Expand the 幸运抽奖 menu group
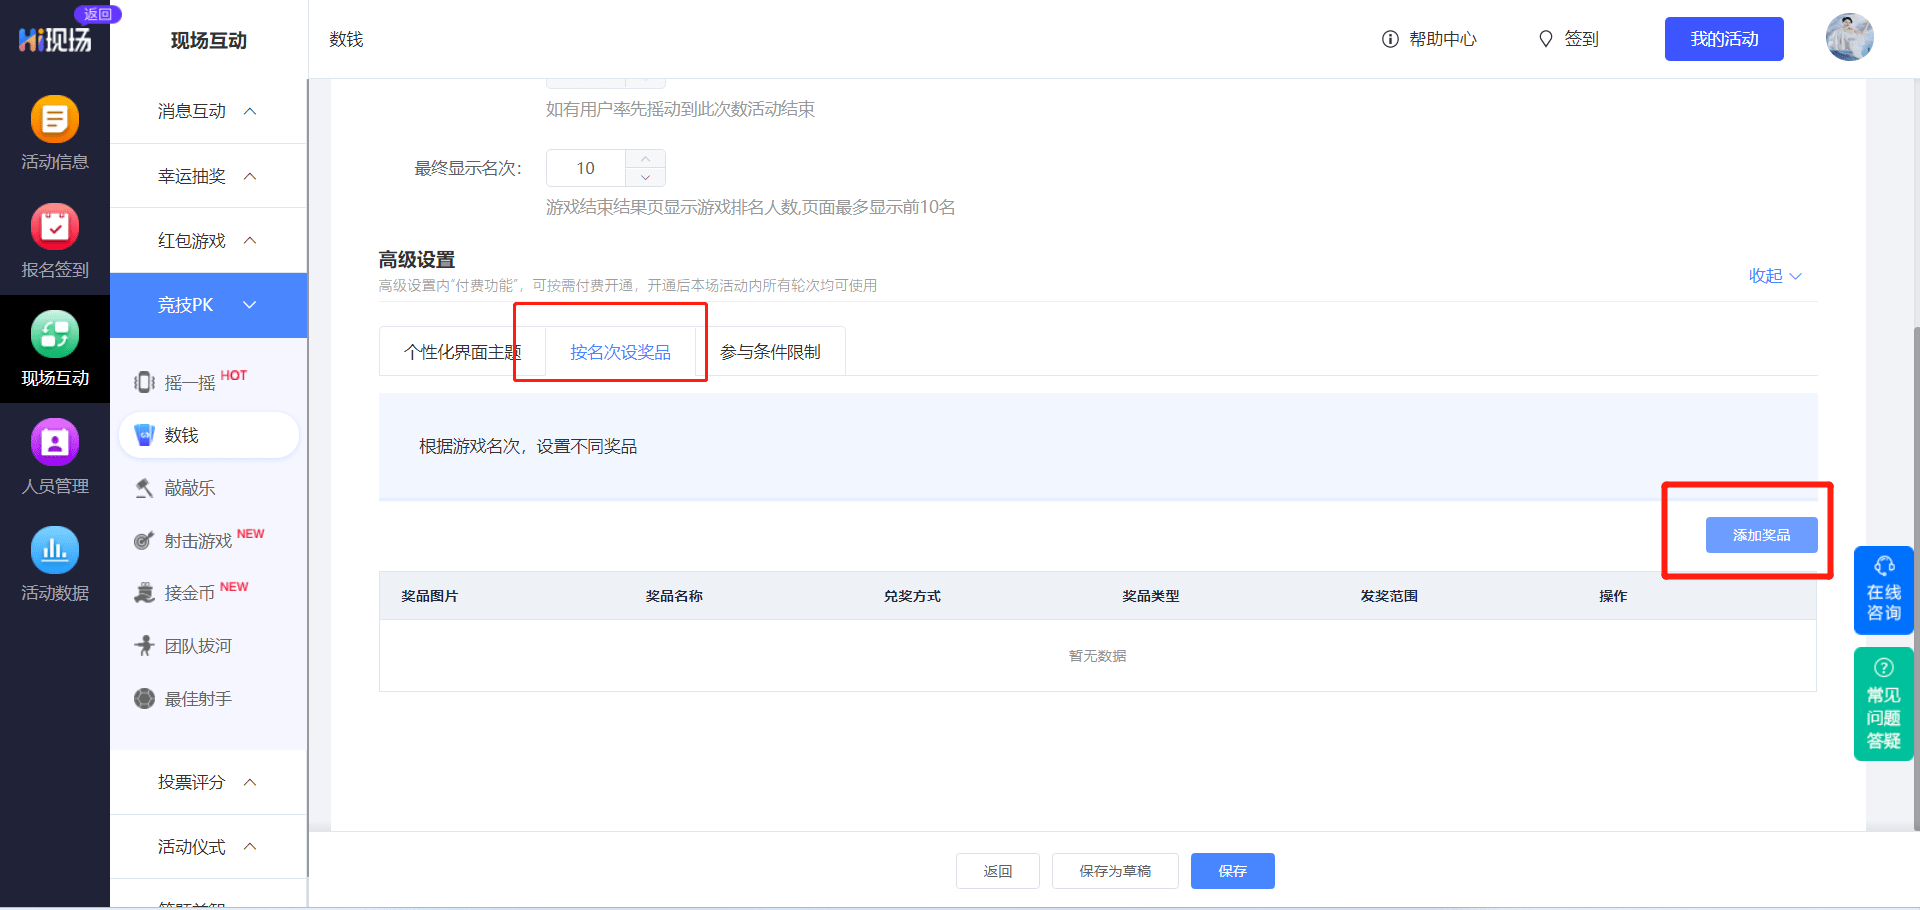1920x910 pixels. click(x=208, y=176)
